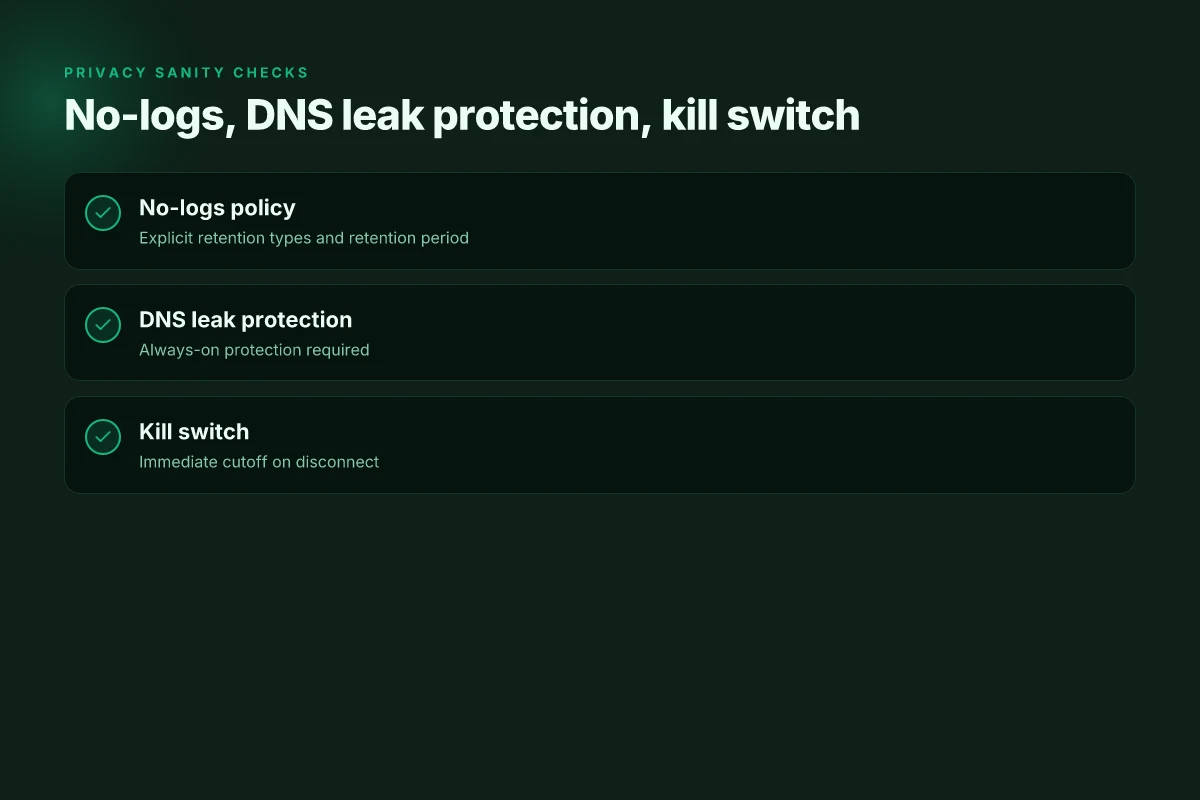This screenshot has width=1200, height=800.
Task: Click the No-logs policy checkmark icon
Action: [x=103, y=213]
